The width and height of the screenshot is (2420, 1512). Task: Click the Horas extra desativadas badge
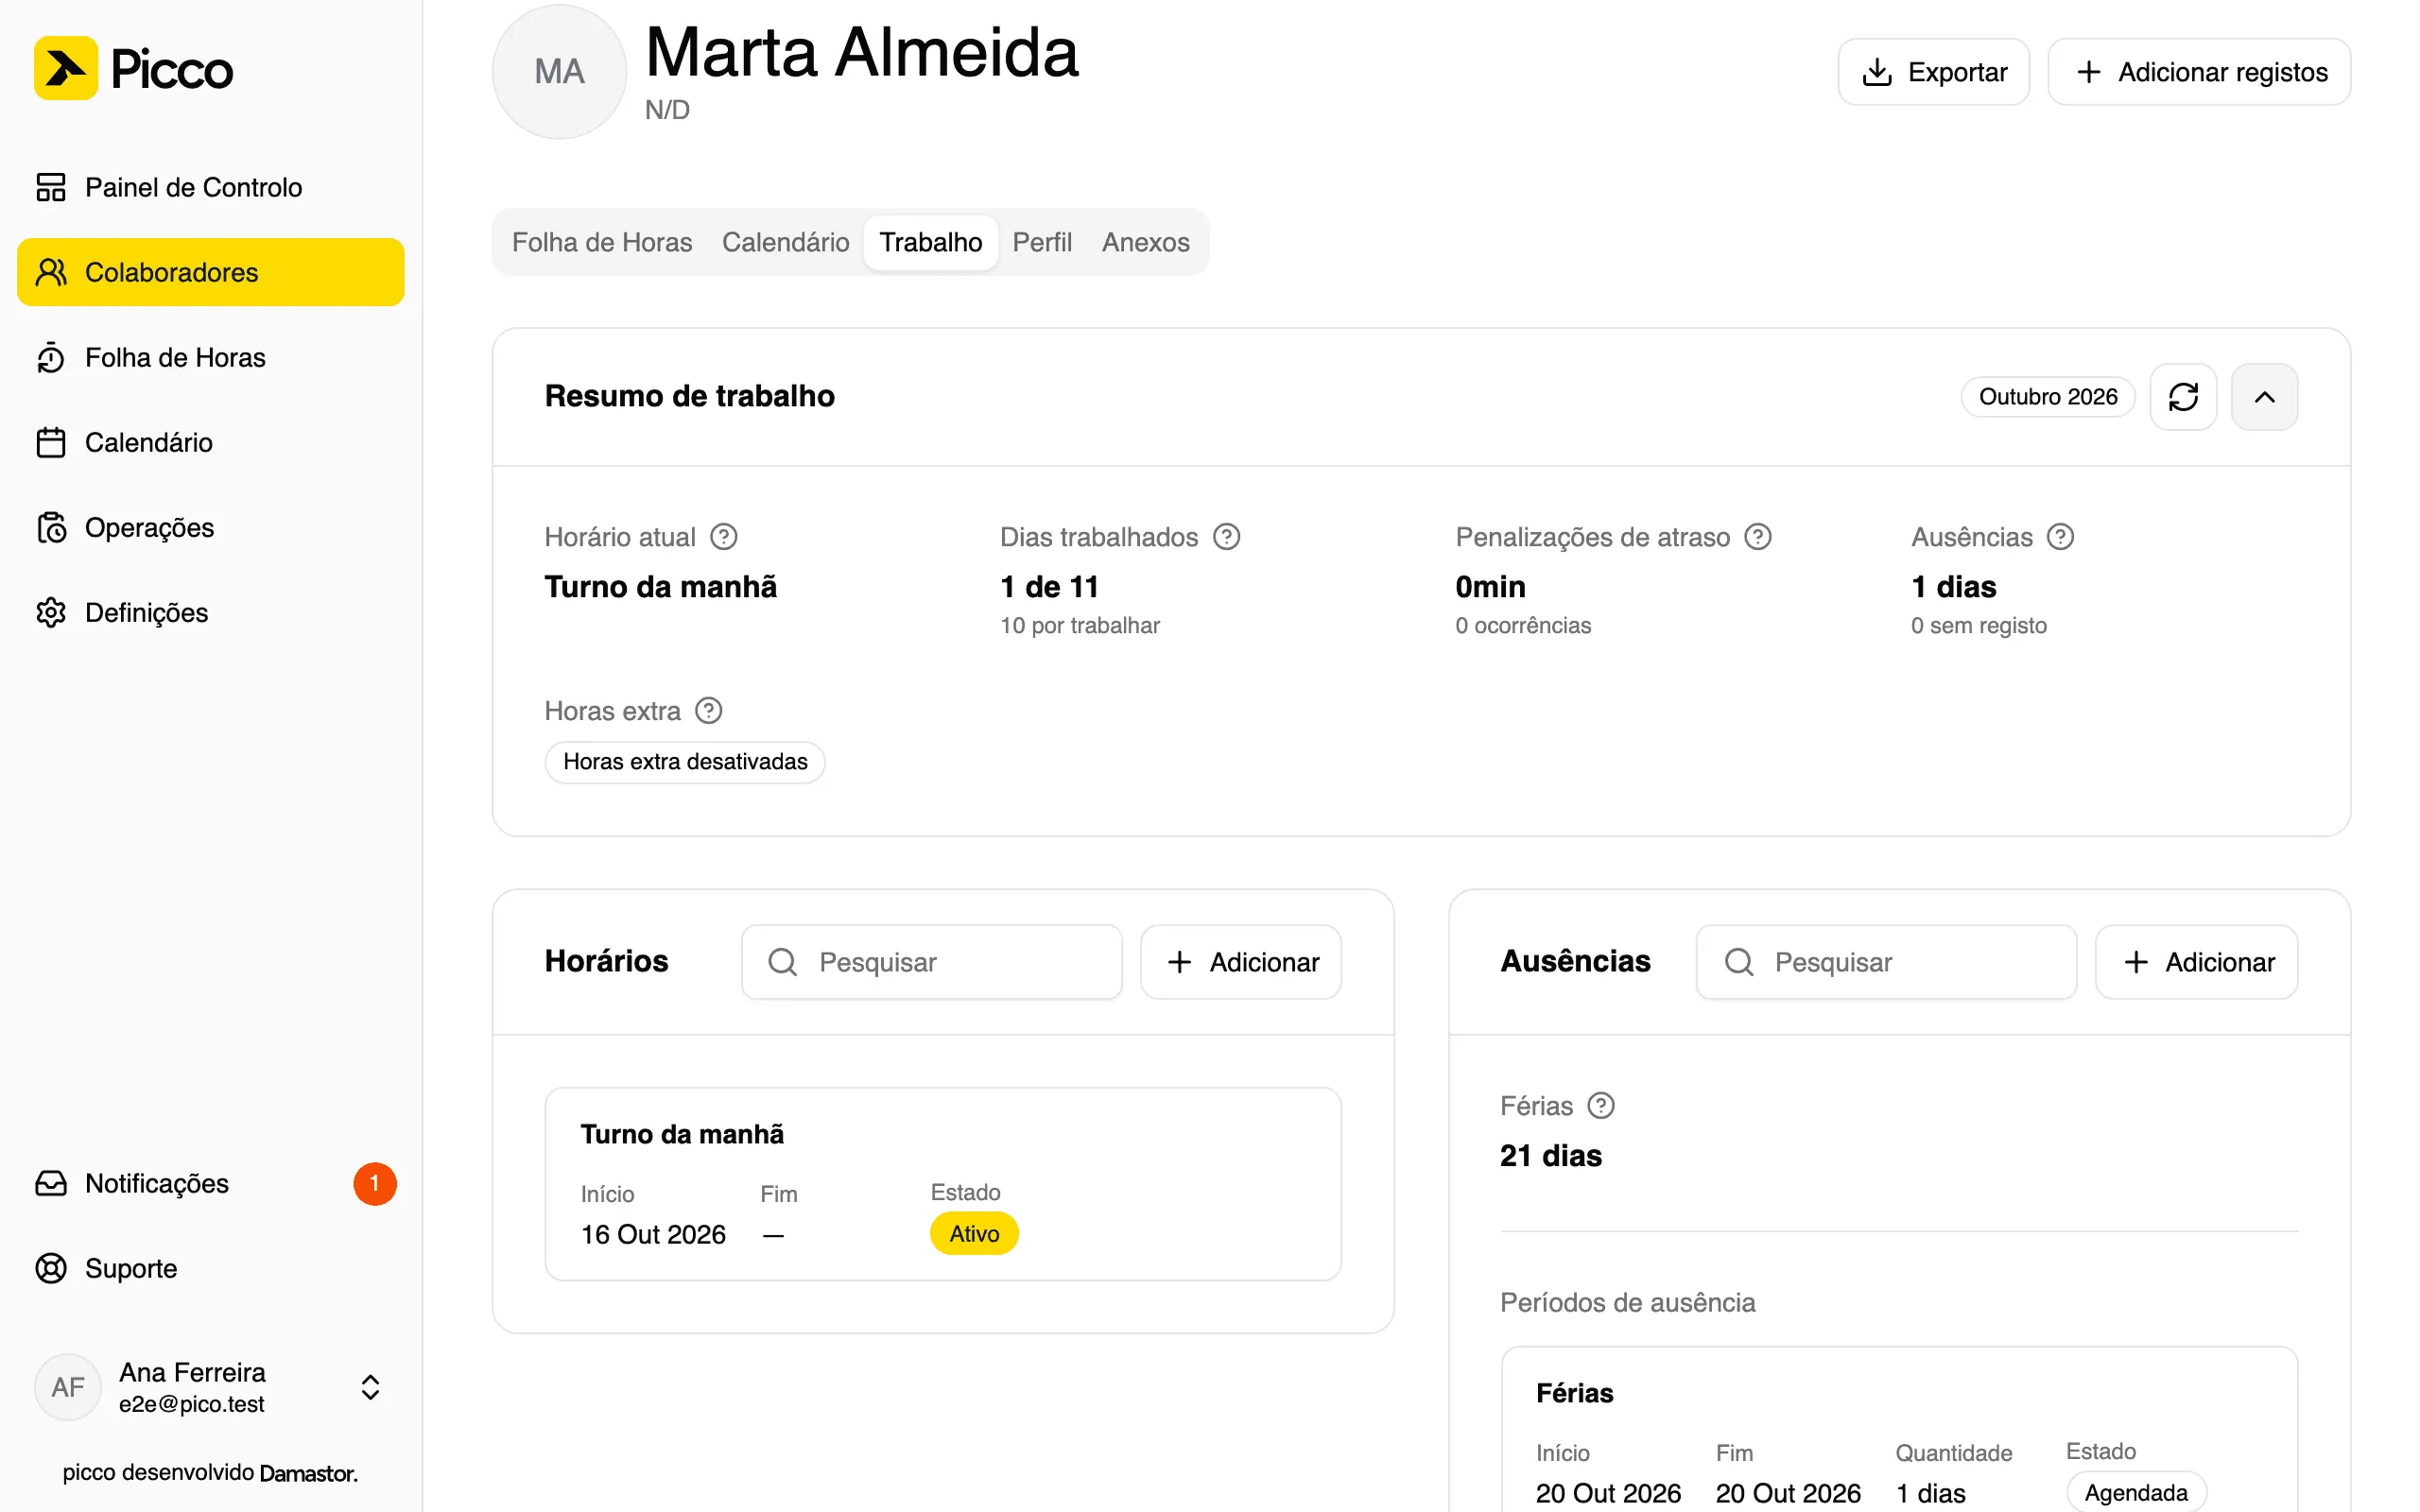(x=685, y=762)
